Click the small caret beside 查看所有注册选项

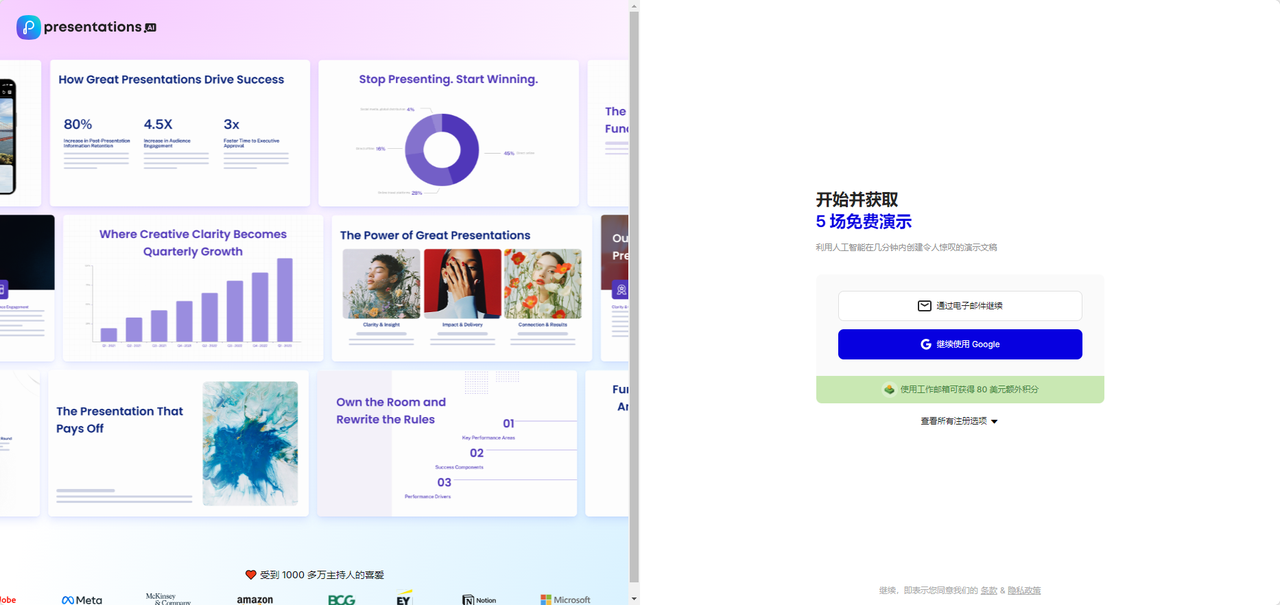[x=994, y=422]
